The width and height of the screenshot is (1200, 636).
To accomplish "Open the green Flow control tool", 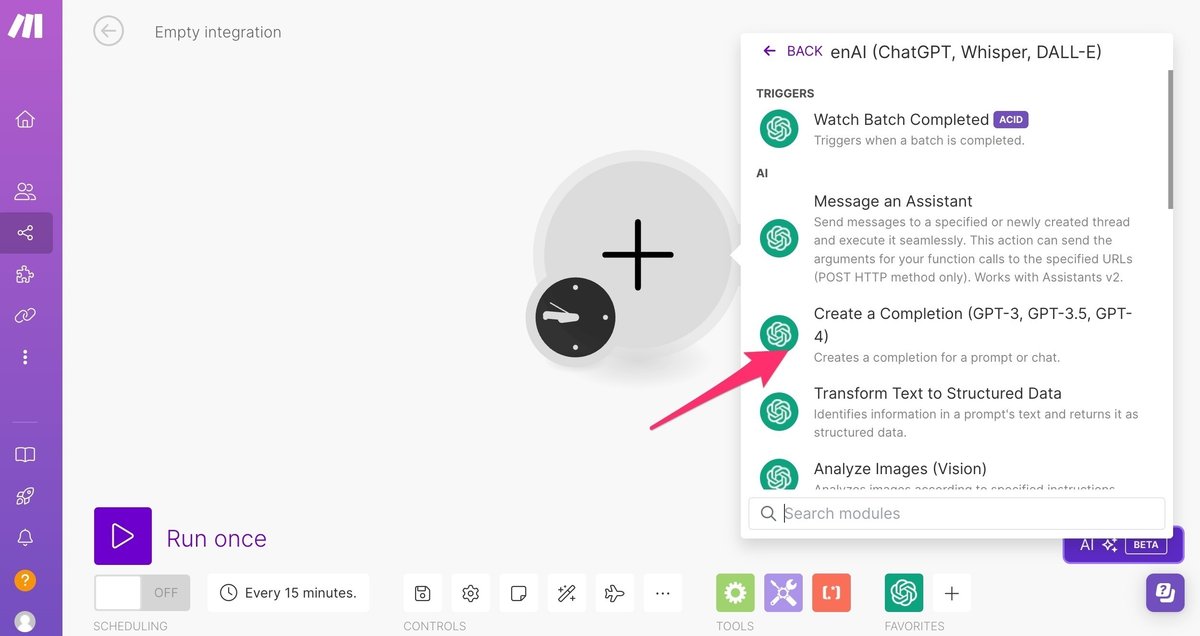I will pyautogui.click(x=735, y=593).
